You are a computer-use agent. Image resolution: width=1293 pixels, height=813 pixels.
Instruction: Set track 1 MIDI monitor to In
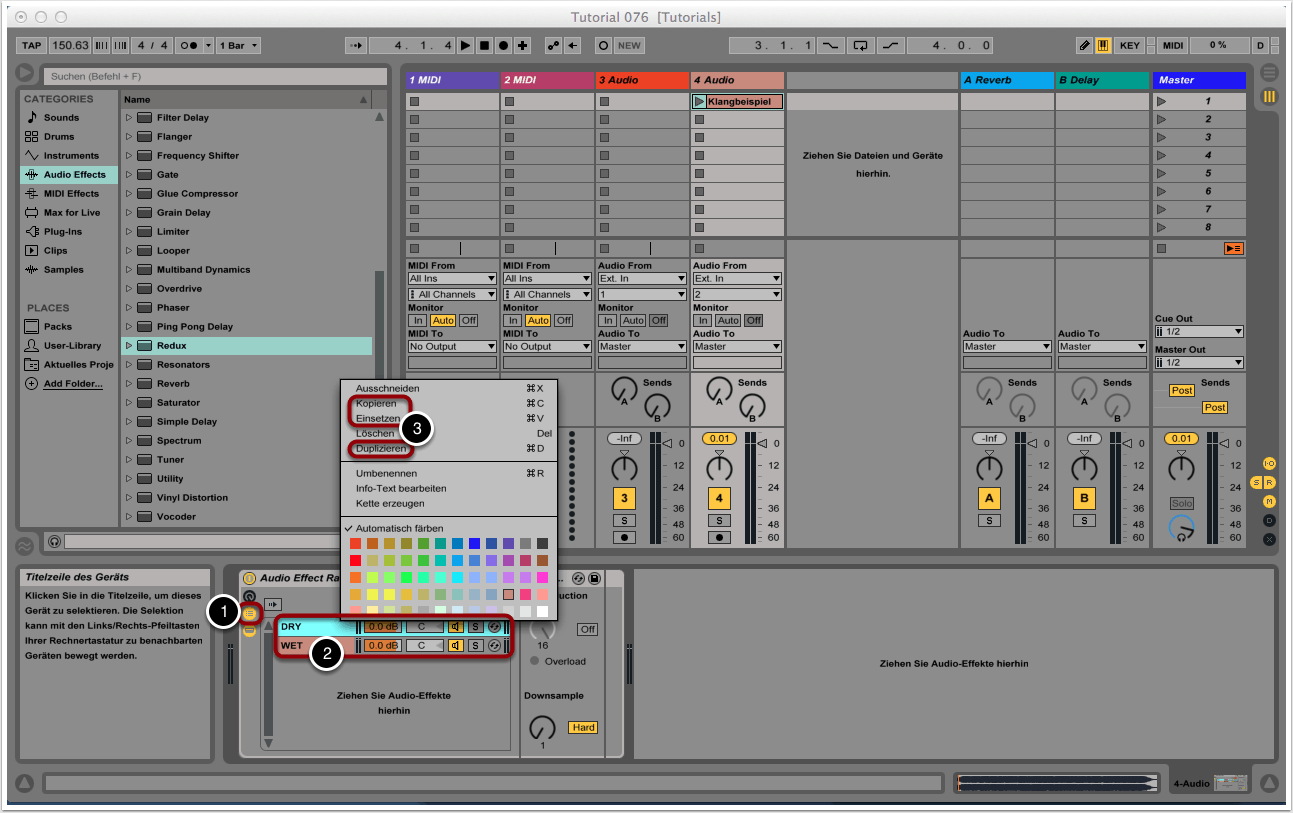[x=416, y=321]
